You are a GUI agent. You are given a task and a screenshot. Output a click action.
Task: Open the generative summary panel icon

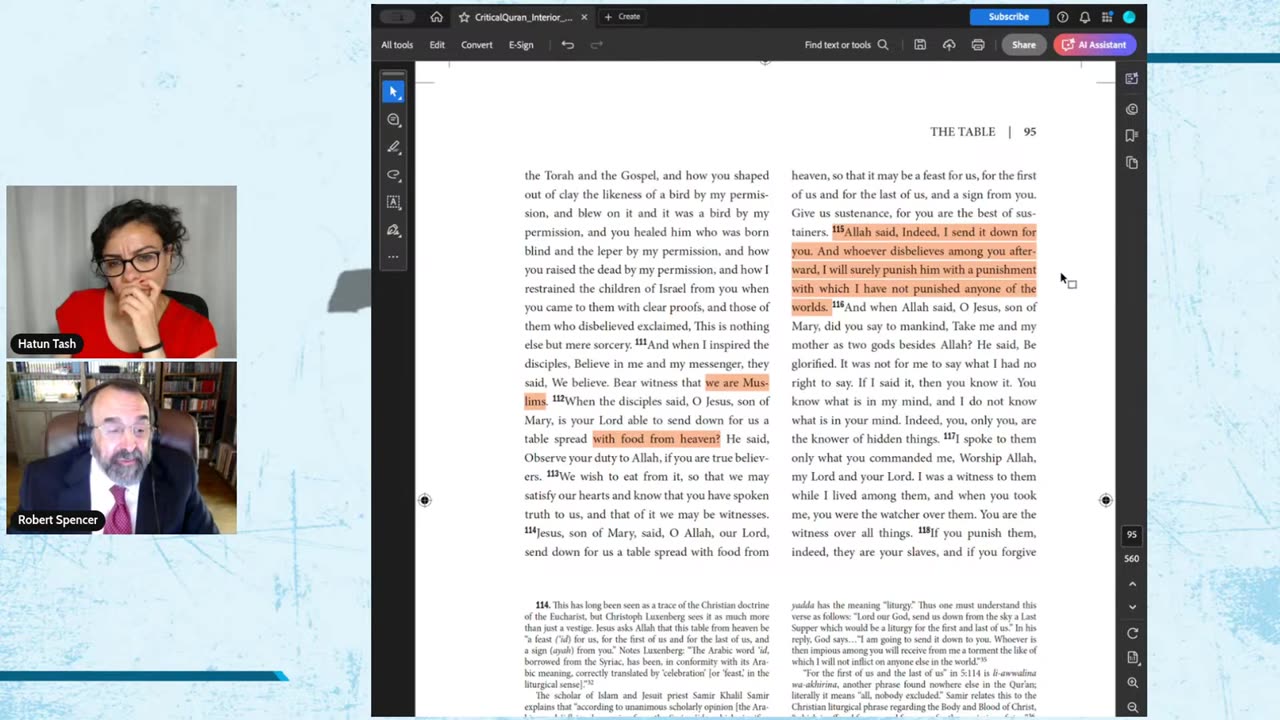coord(1131,78)
